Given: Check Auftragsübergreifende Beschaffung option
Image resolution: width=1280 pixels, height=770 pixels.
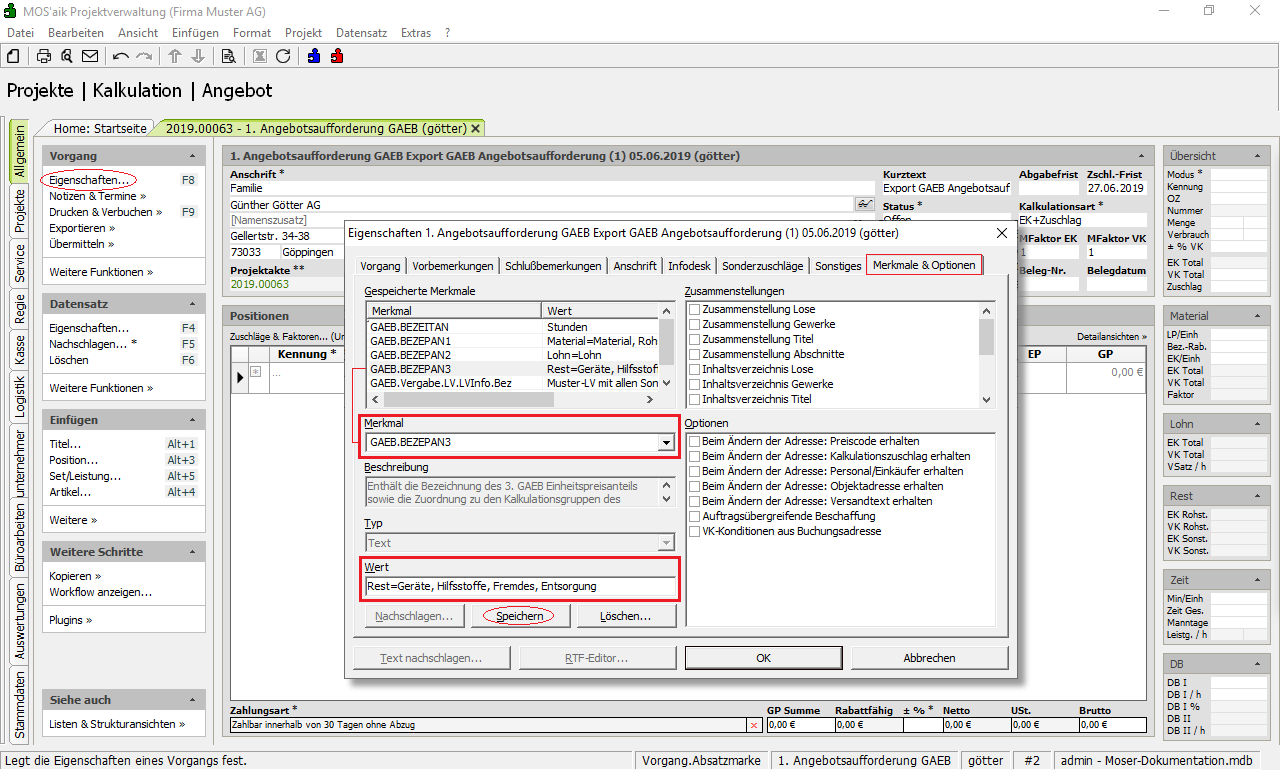Looking at the screenshot, I should click(694, 516).
